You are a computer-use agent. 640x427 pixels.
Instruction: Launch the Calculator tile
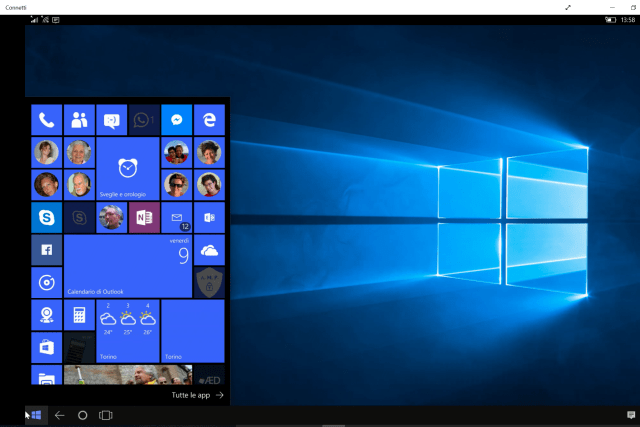79,314
